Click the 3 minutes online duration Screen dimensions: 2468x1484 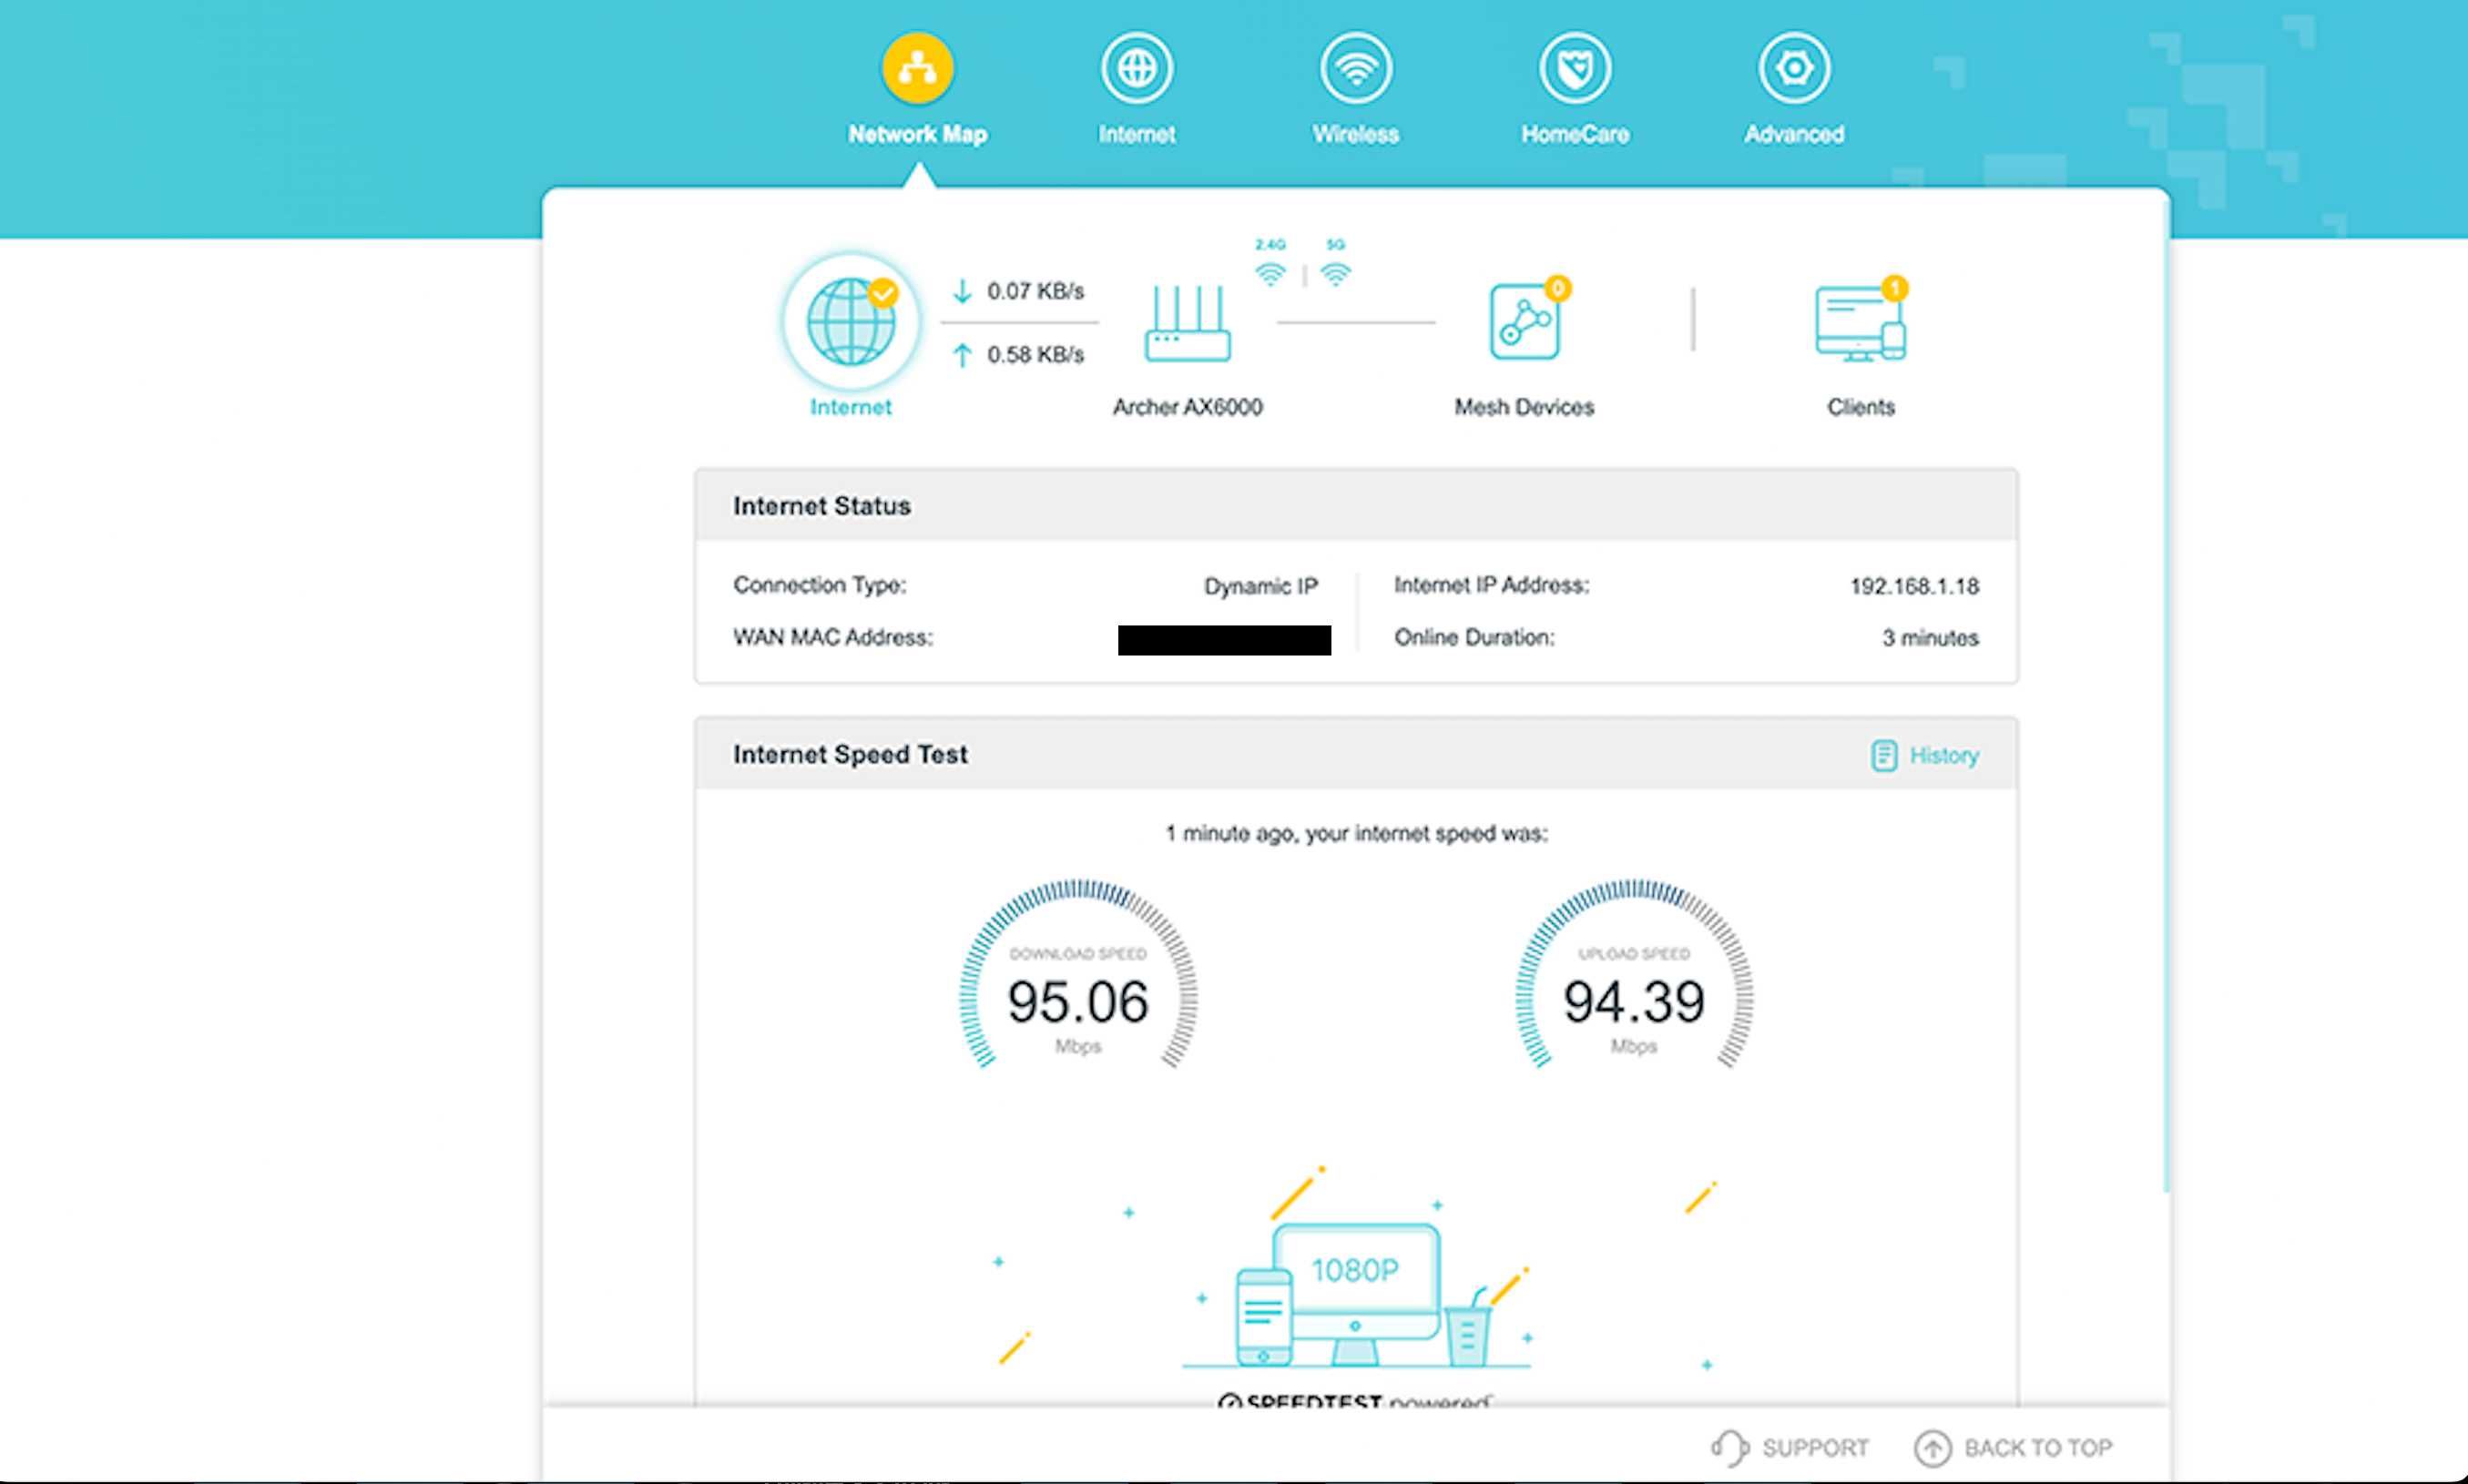1930,638
